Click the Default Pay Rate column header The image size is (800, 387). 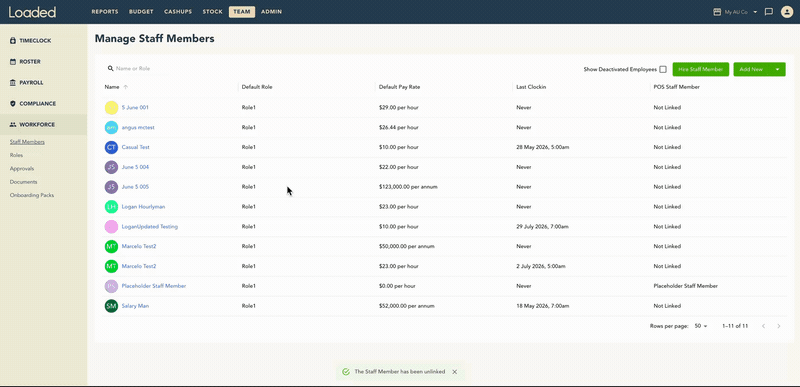[x=399, y=87]
